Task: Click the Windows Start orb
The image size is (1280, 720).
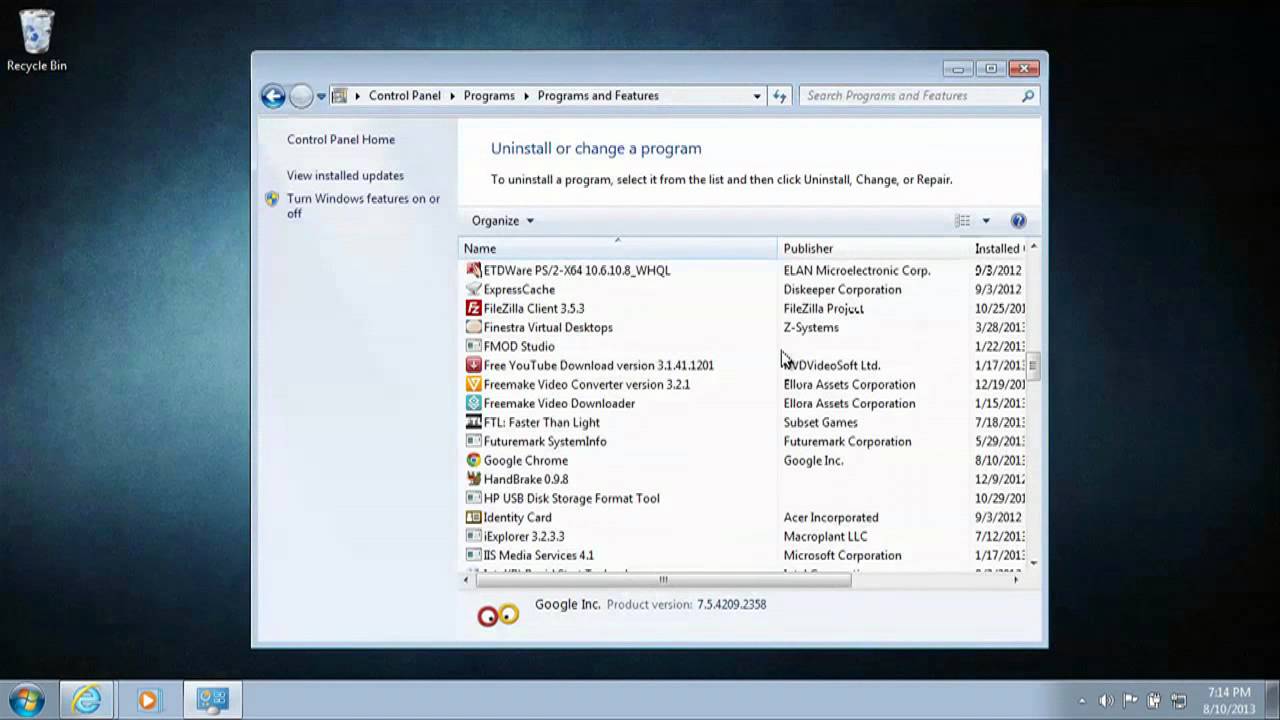Action: [x=27, y=700]
